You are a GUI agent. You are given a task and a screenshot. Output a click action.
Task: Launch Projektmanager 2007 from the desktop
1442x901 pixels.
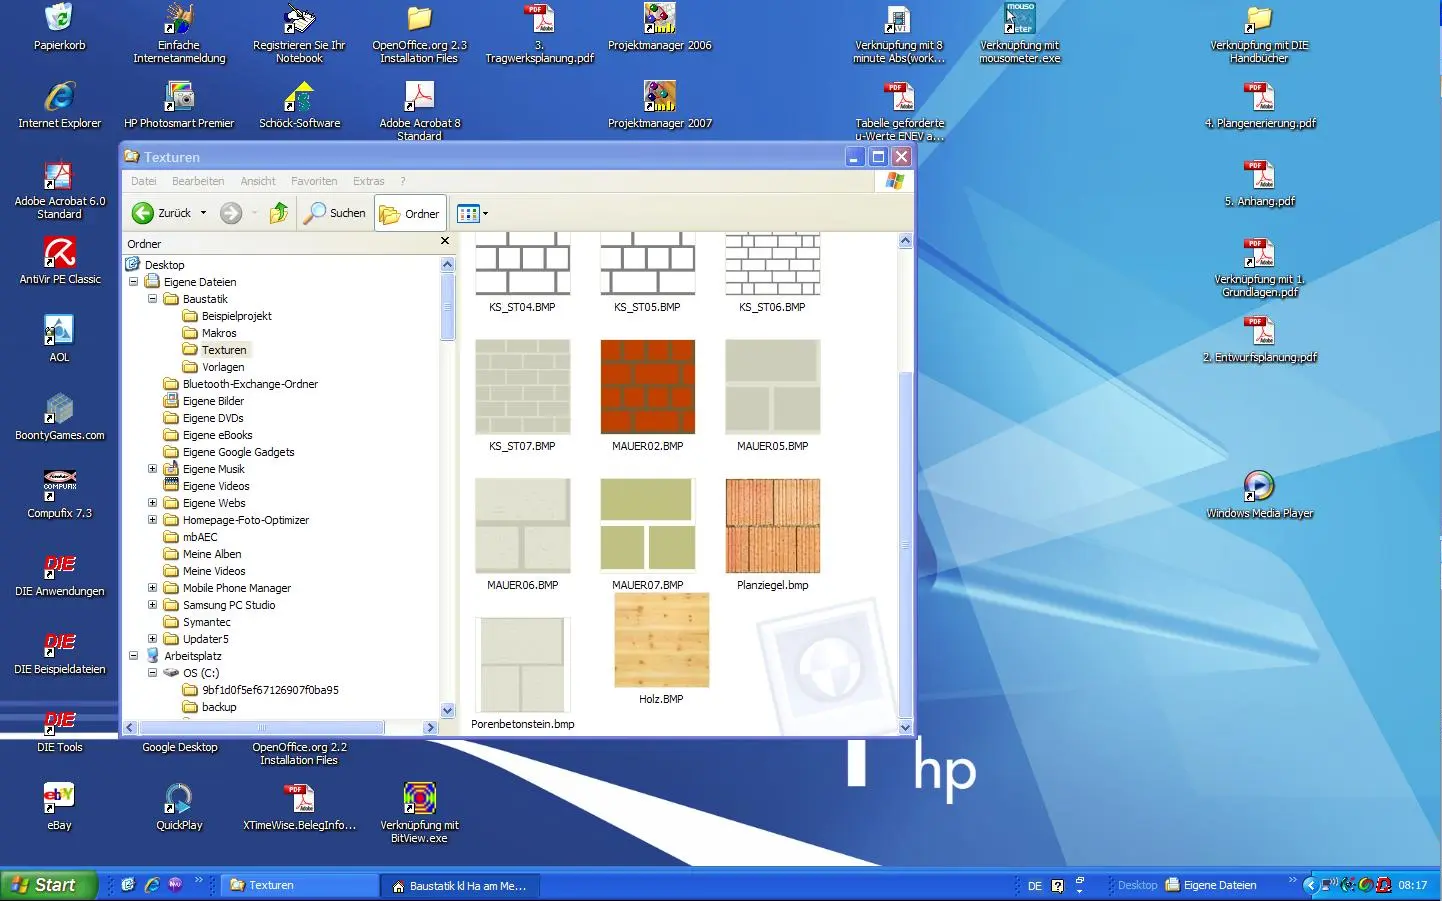[659, 96]
